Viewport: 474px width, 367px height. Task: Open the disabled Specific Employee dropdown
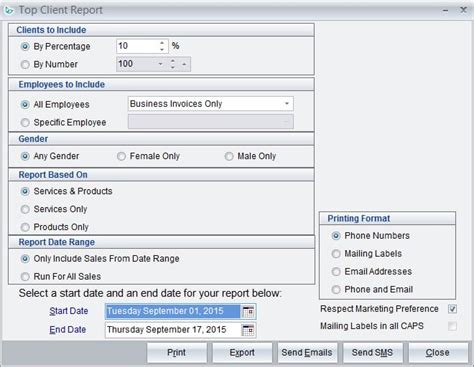tap(211, 122)
